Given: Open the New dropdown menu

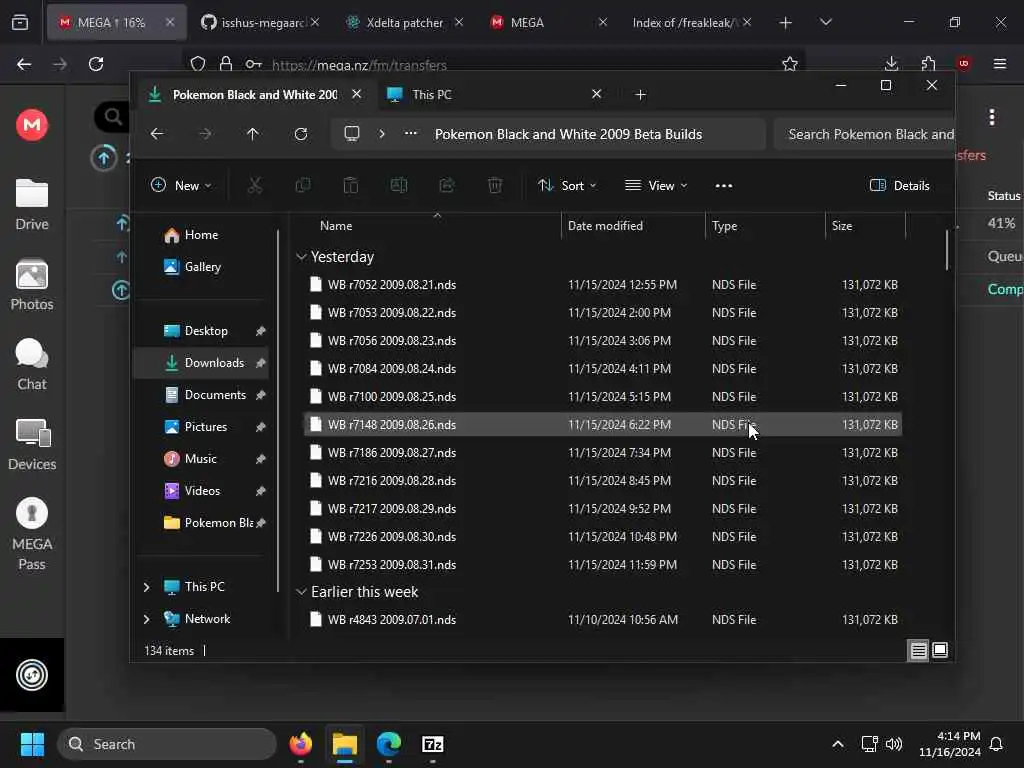Looking at the screenshot, I should (181, 185).
